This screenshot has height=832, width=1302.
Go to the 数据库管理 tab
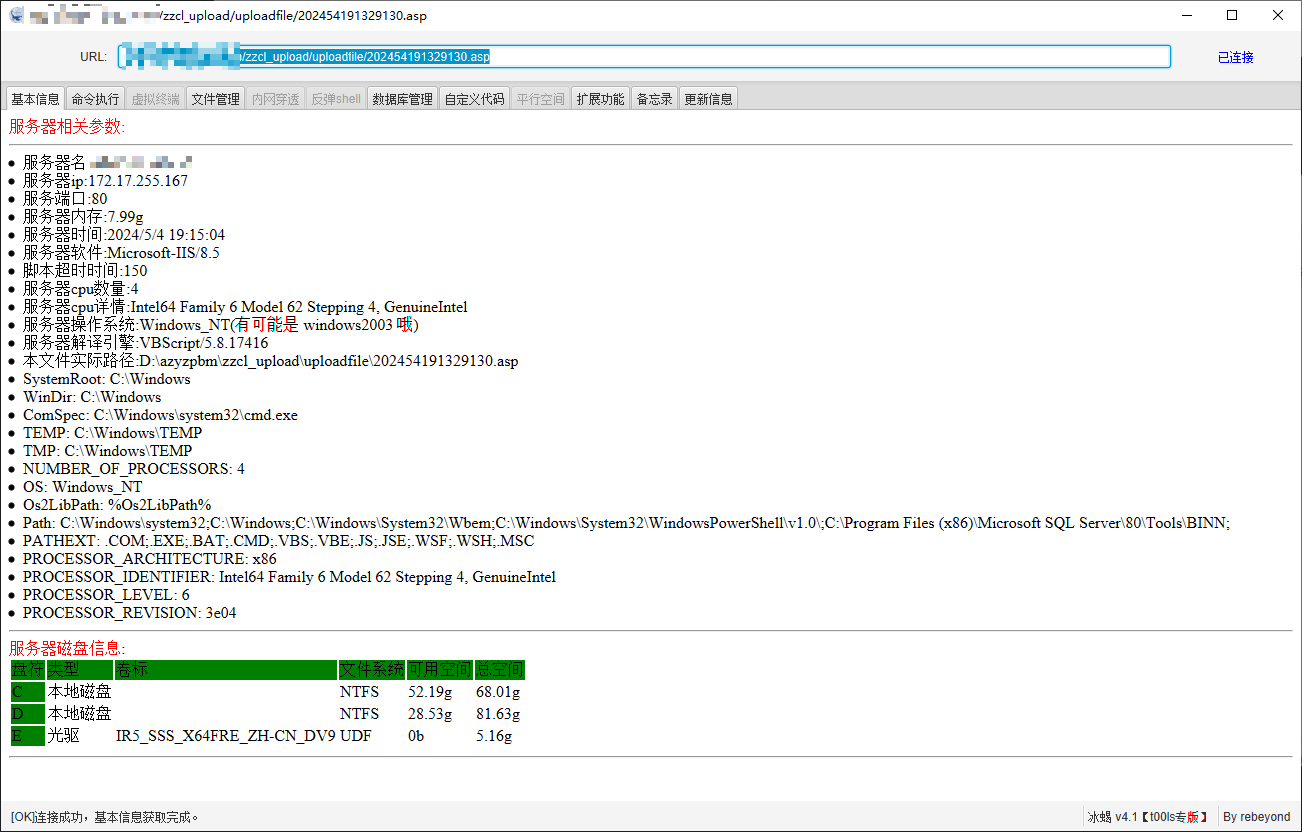[x=402, y=99]
